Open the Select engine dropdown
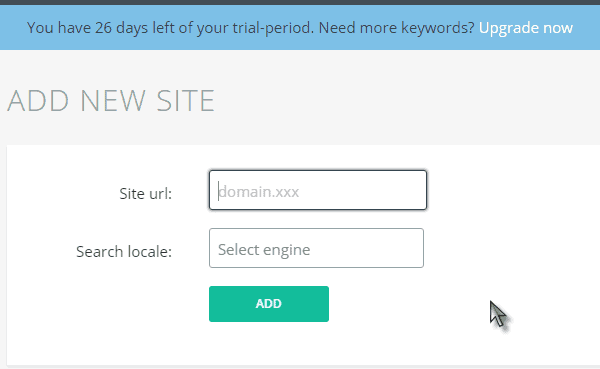The height and width of the screenshot is (369, 600). [316, 248]
